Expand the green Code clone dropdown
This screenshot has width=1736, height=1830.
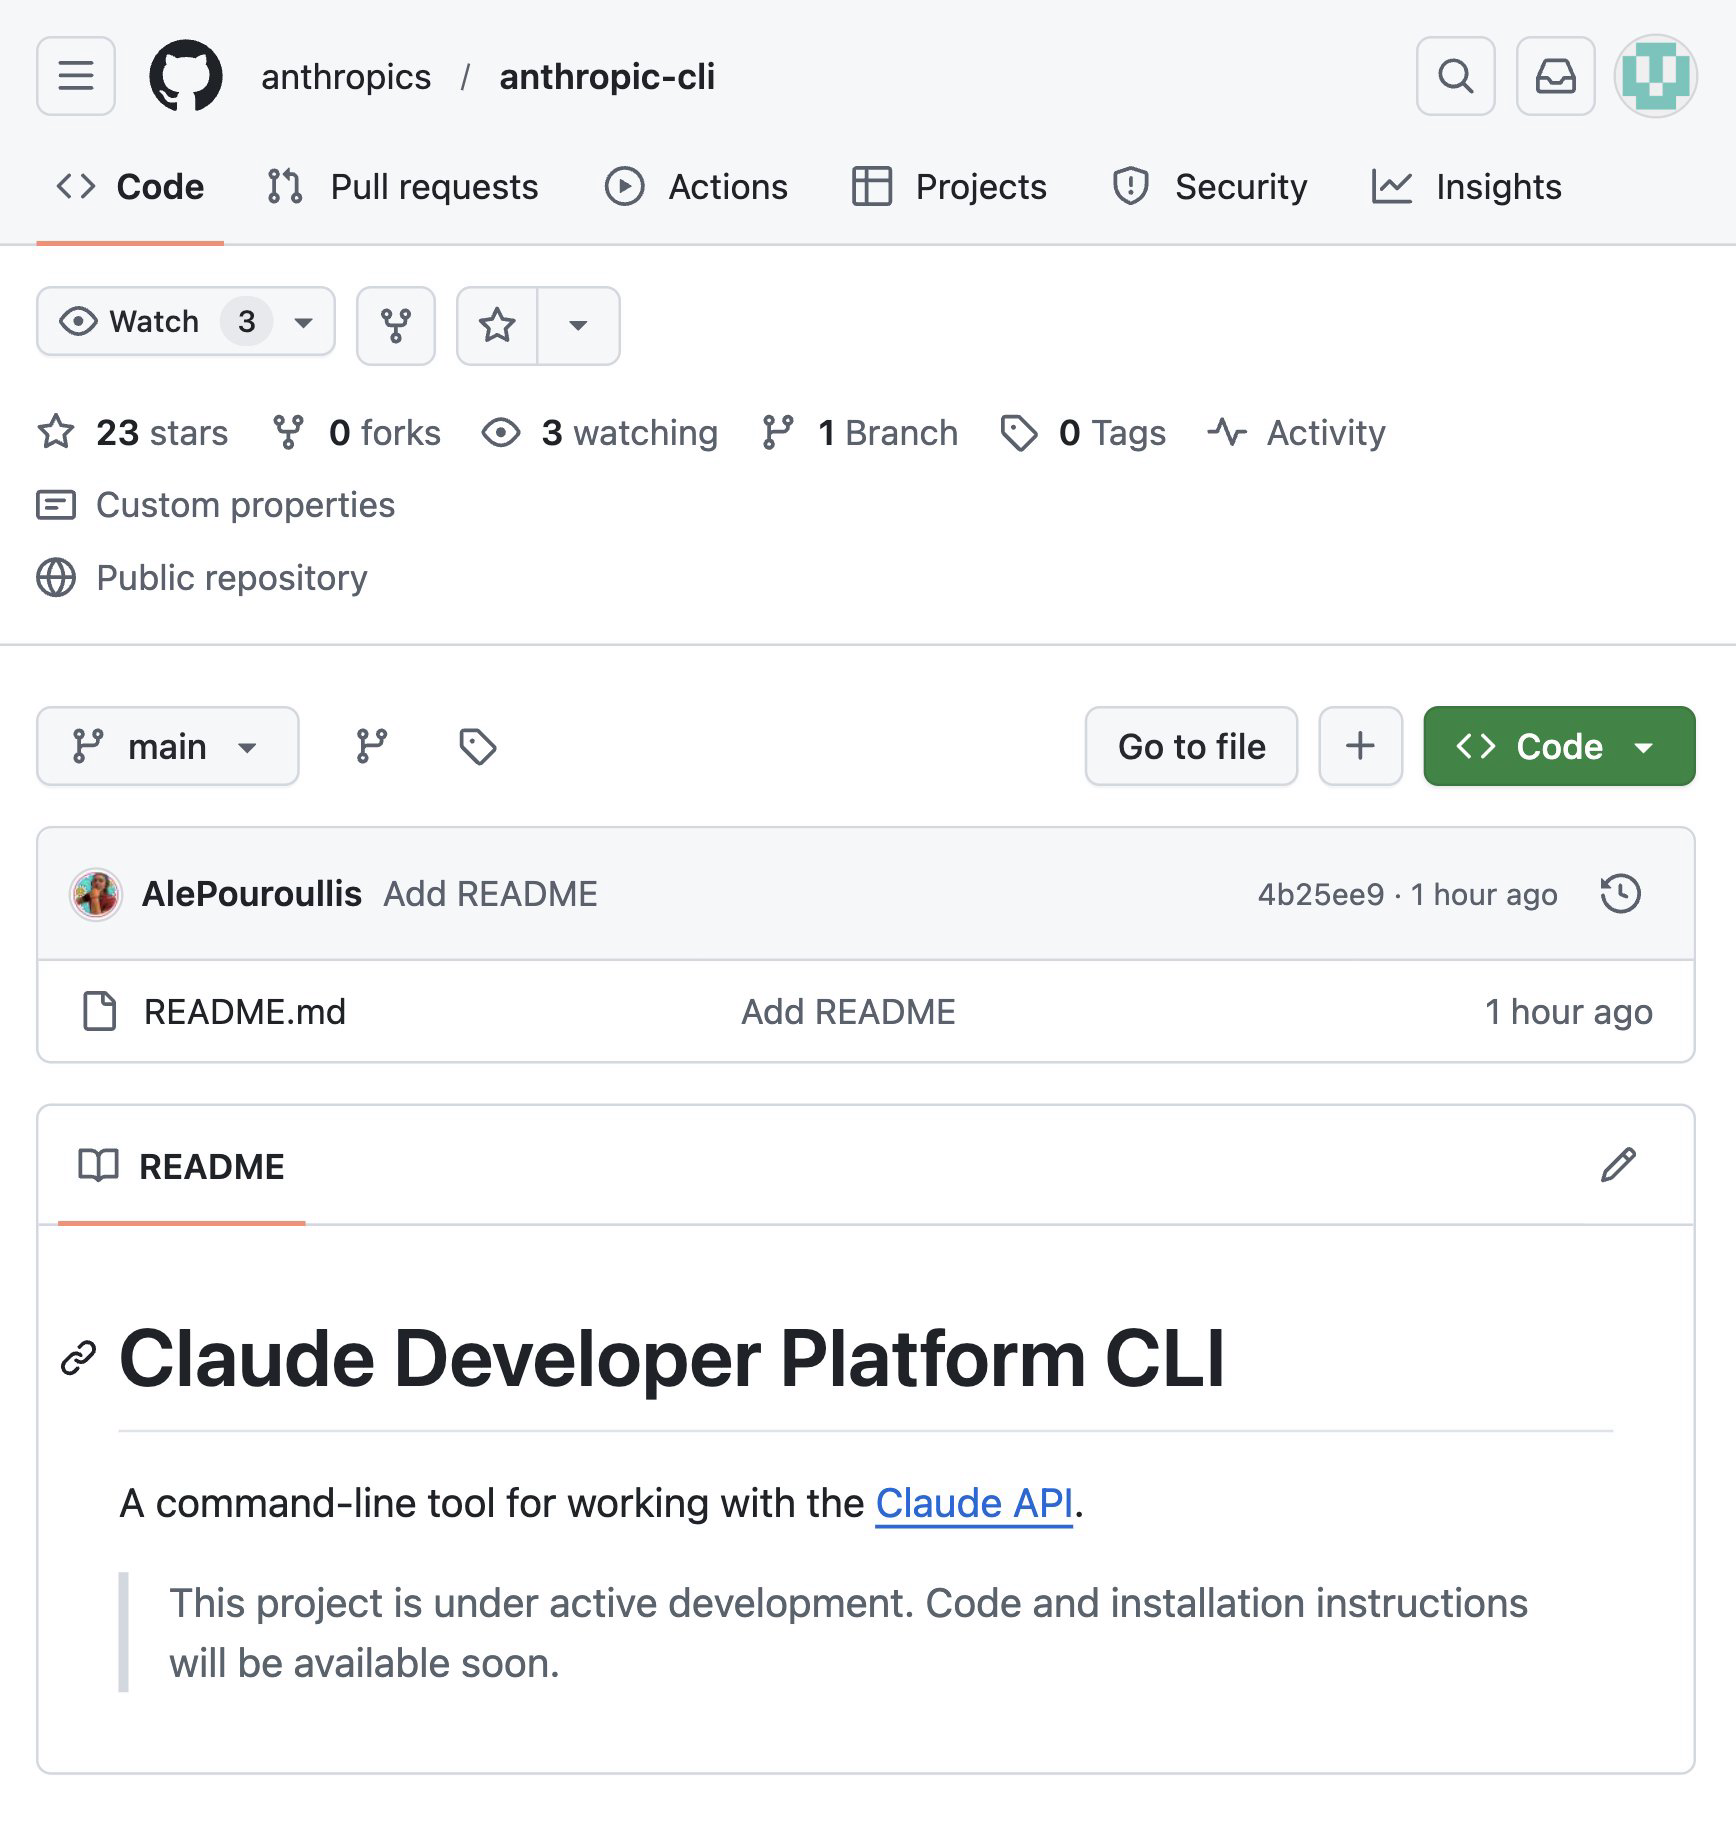coord(1559,746)
